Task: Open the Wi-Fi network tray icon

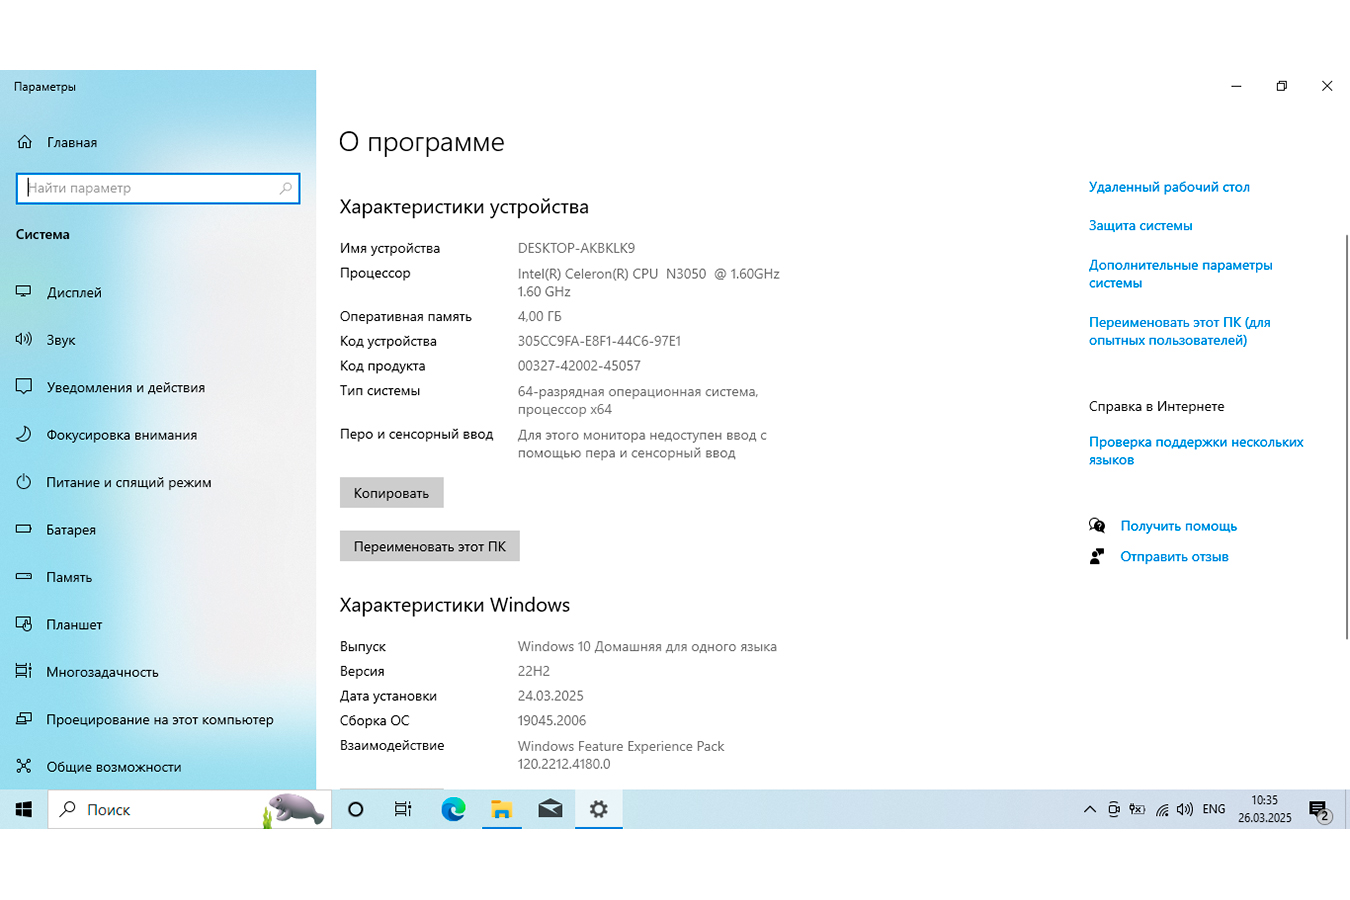Action: point(1162,810)
